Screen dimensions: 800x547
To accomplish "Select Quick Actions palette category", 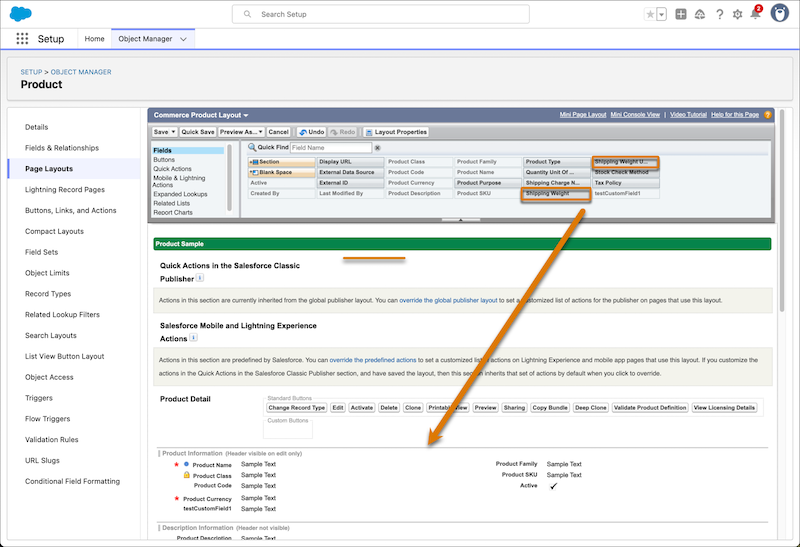I will [x=172, y=169].
